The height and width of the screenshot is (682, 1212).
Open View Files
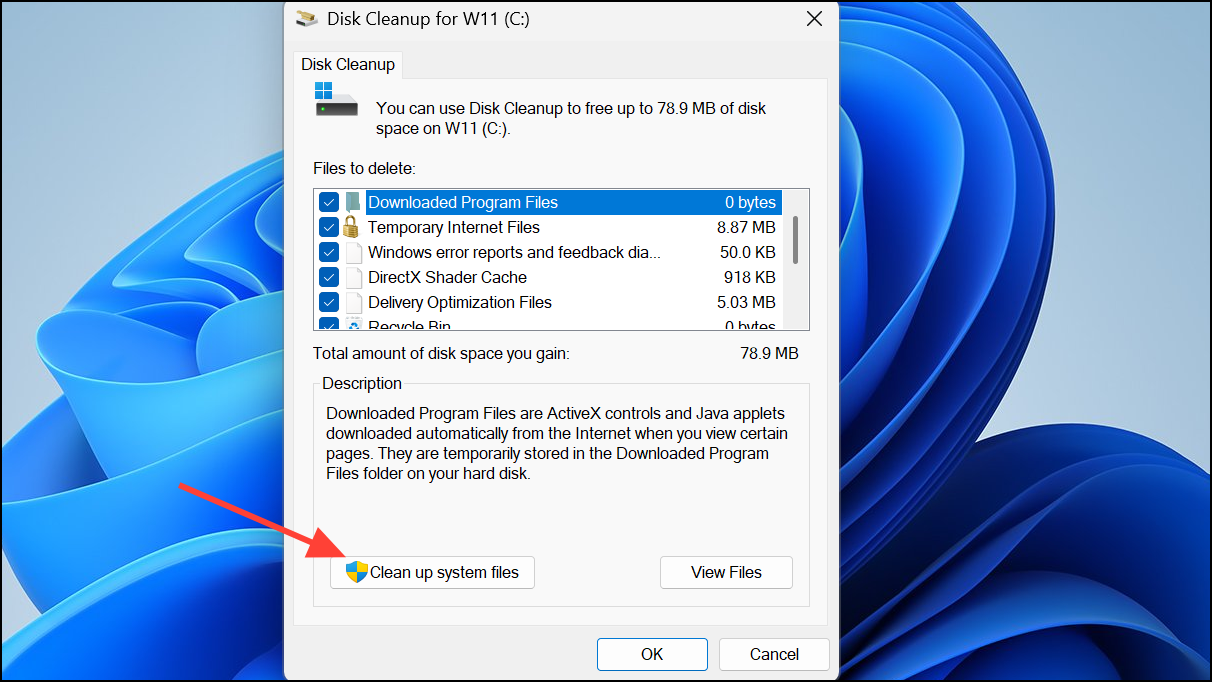pos(726,572)
